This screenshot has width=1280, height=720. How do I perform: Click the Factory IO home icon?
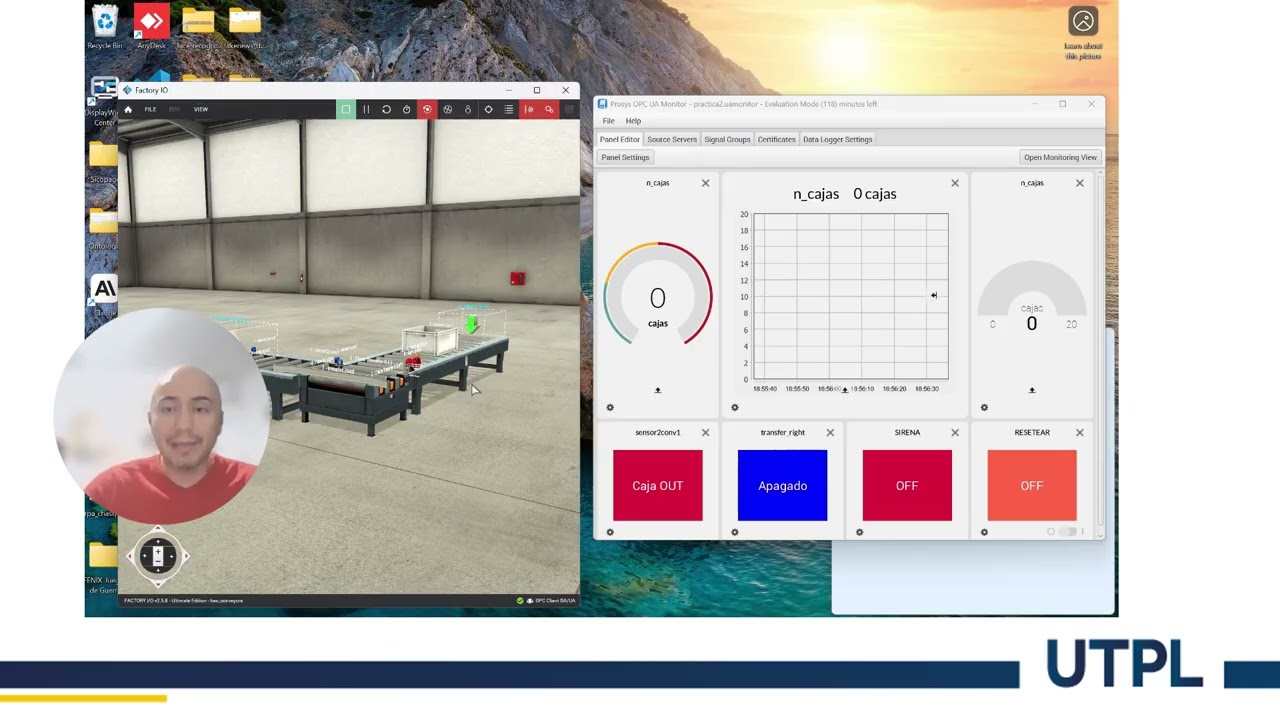pyautogui.click(x=128, y=109)
